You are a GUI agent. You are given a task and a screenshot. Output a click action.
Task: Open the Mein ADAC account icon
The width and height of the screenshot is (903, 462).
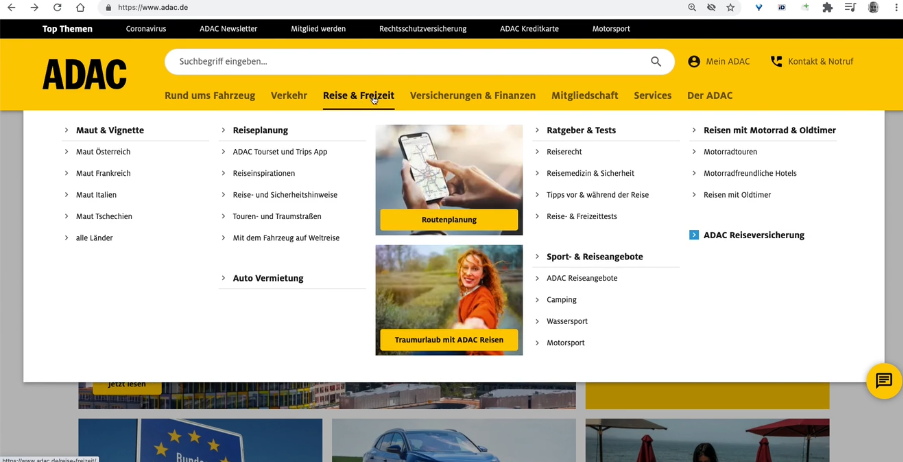[x=694, y=61]
